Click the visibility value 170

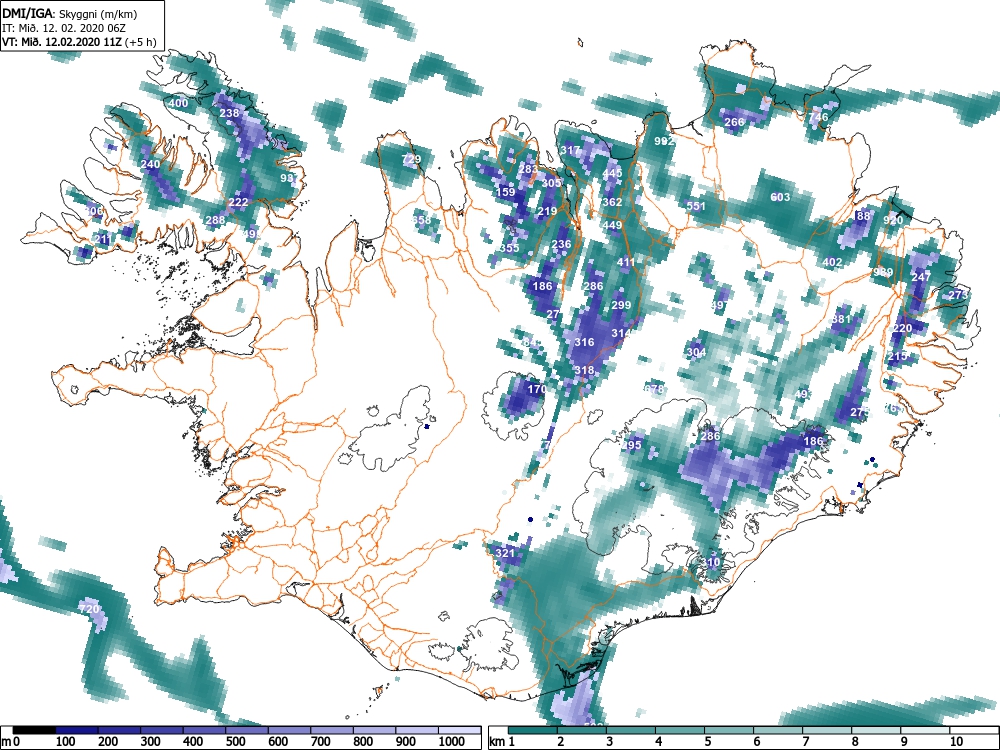click(536, 389)
